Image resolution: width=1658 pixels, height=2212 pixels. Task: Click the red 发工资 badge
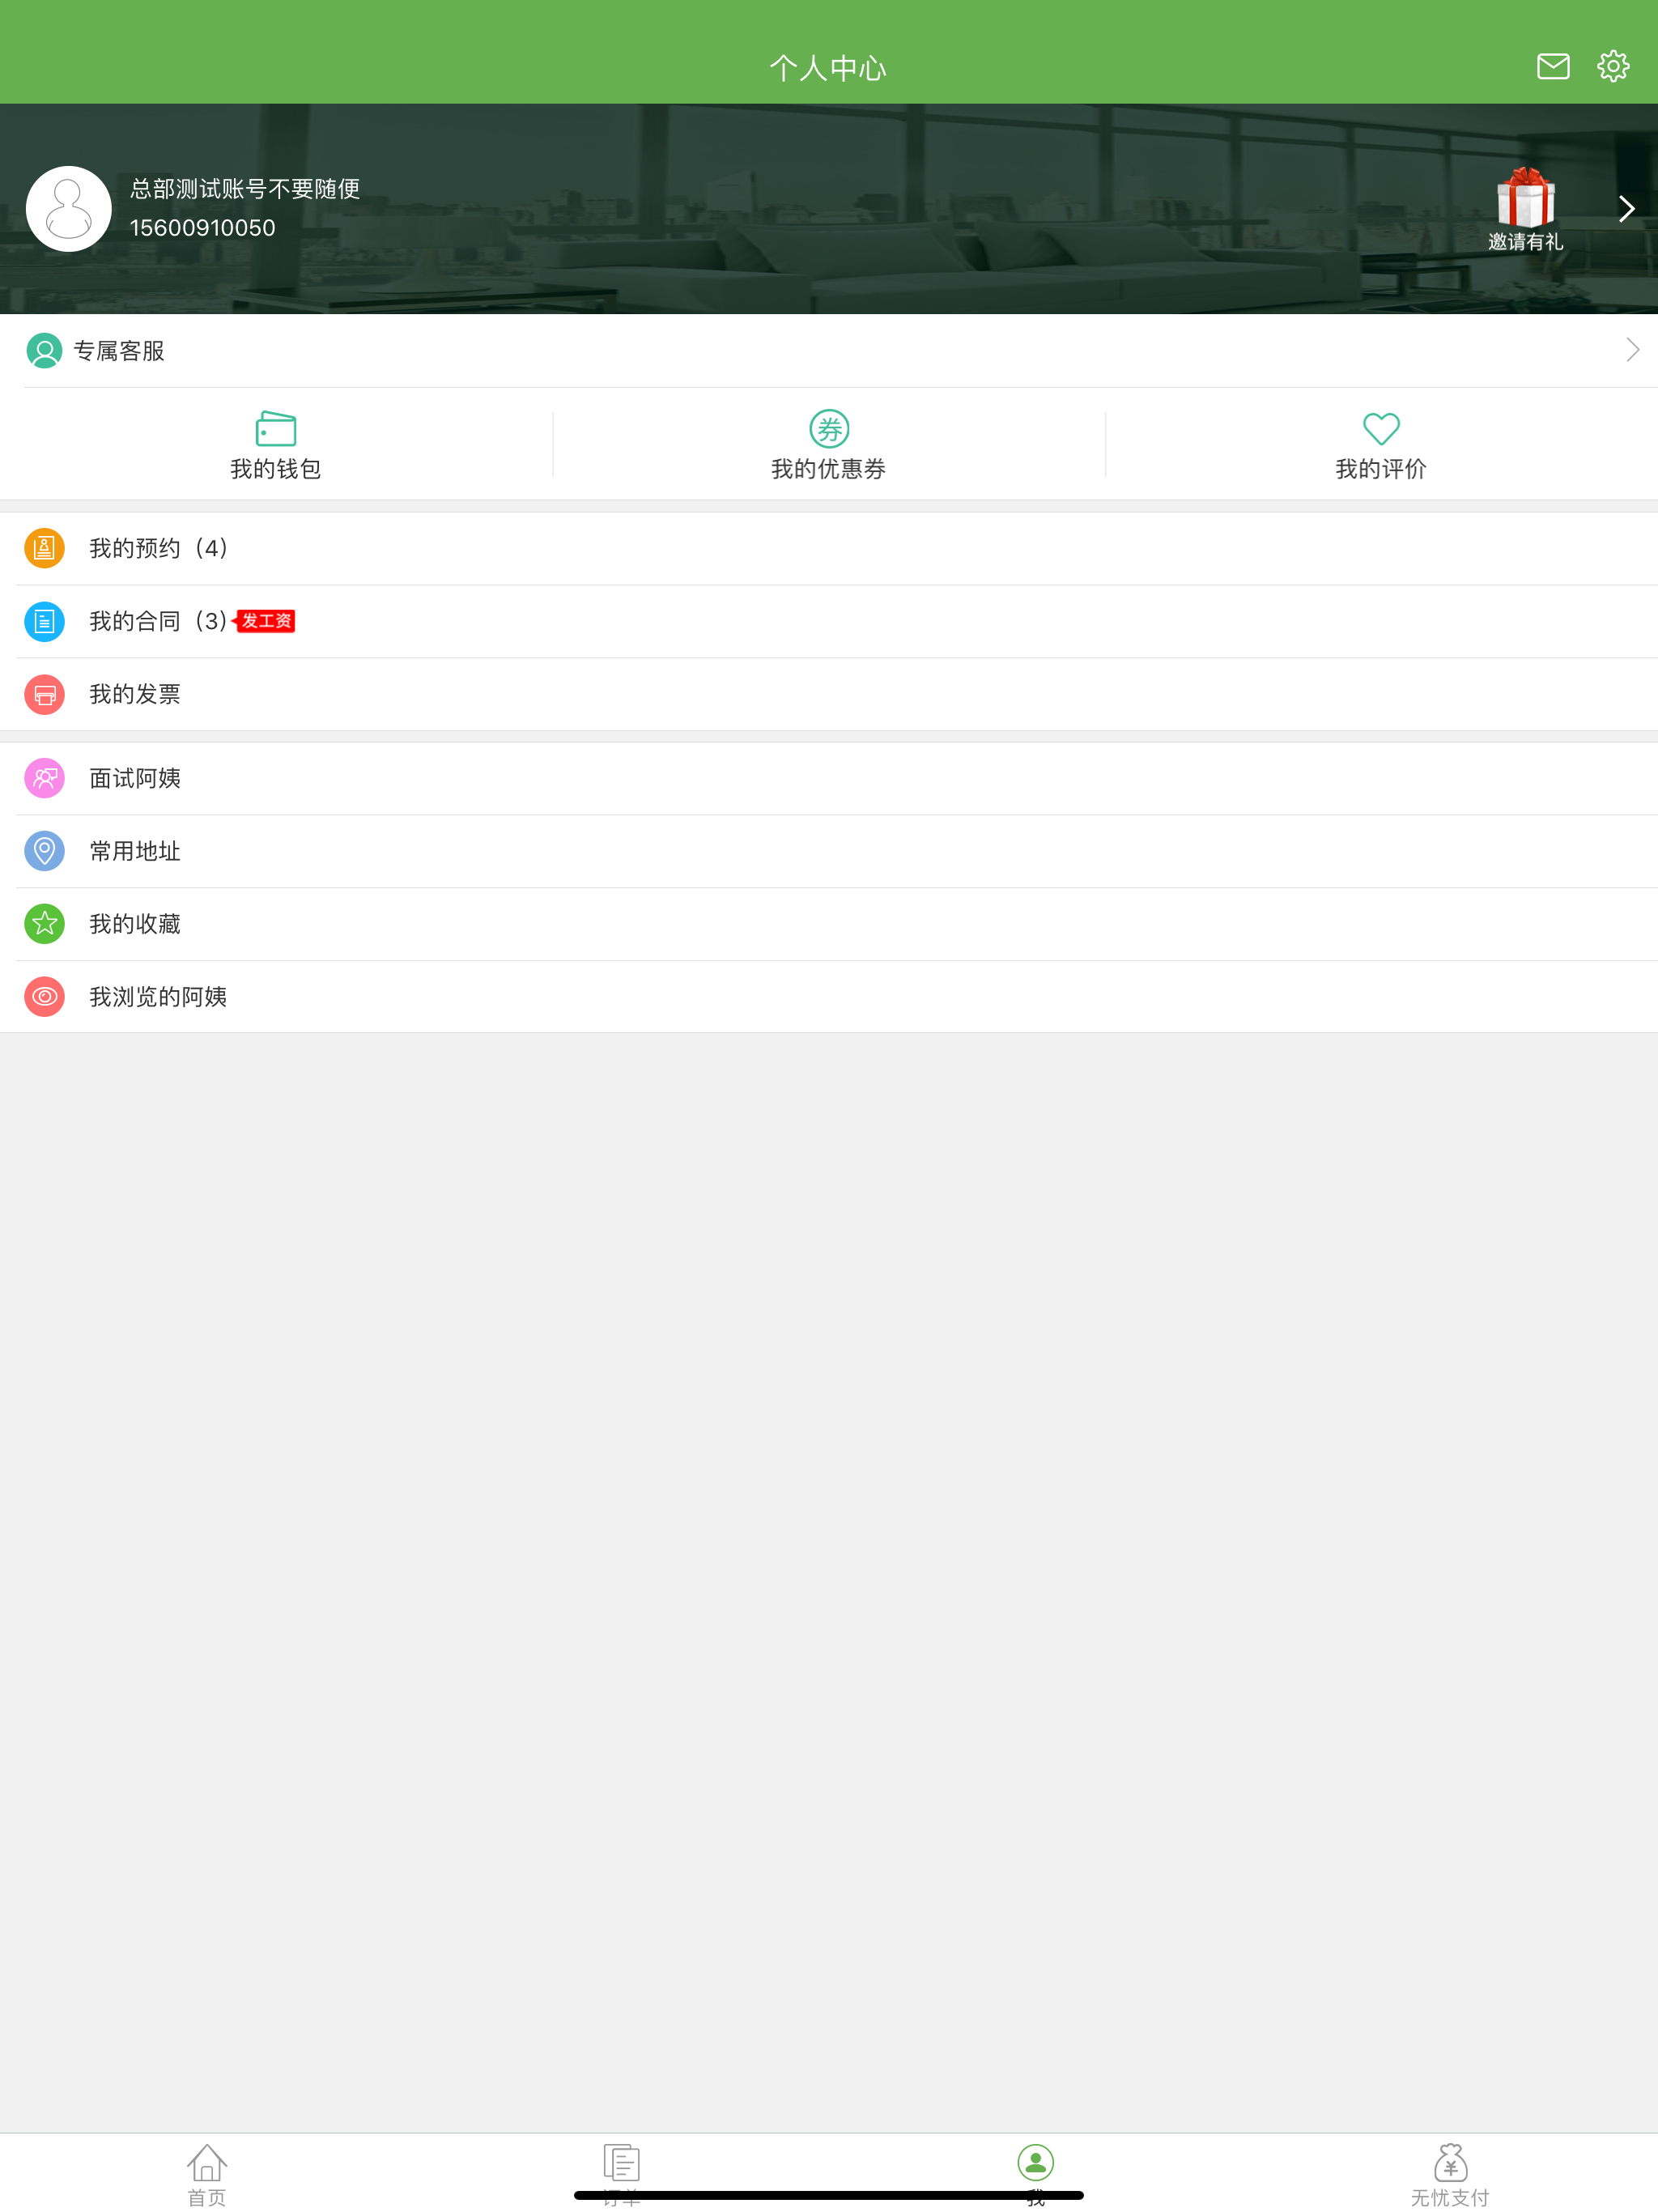(x=264, y=621)
